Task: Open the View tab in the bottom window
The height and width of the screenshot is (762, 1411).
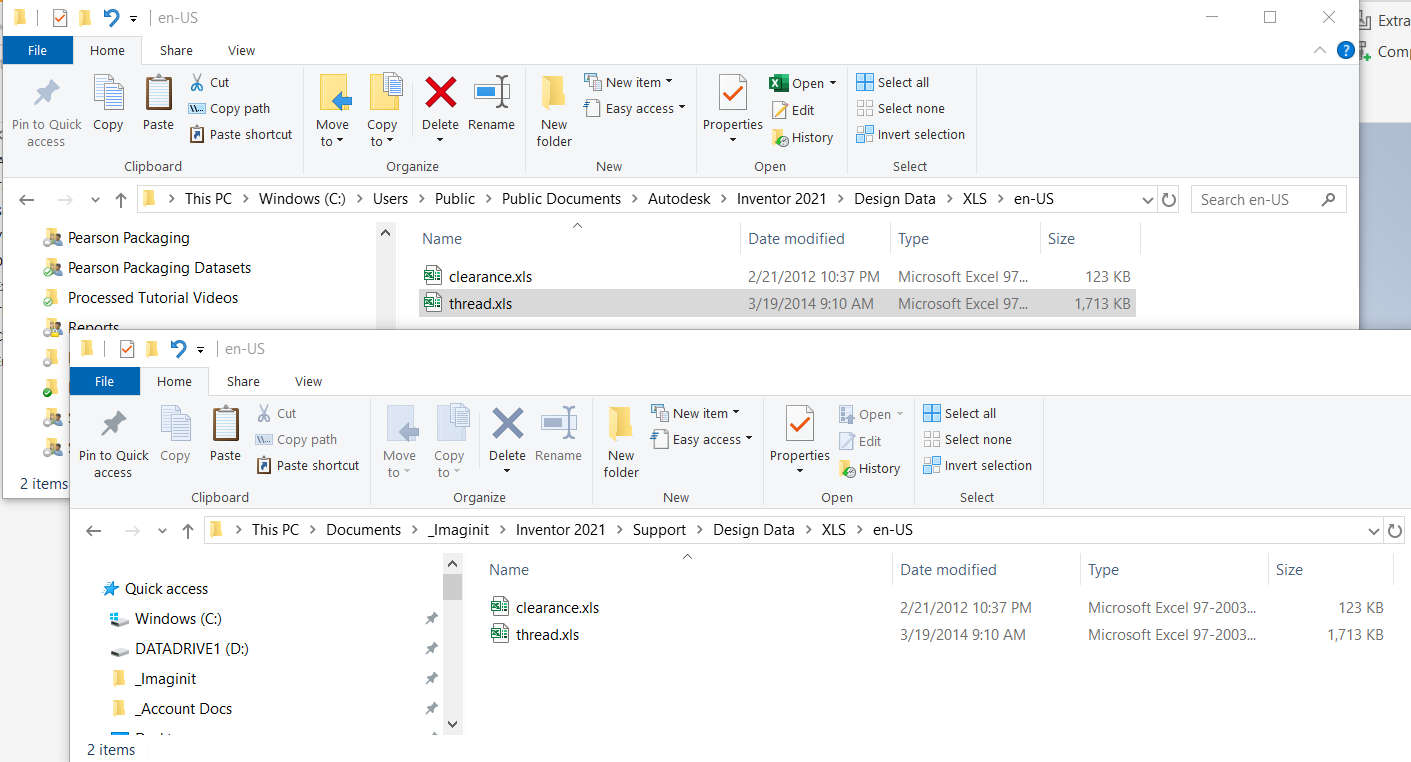Action: click(308, 381)
